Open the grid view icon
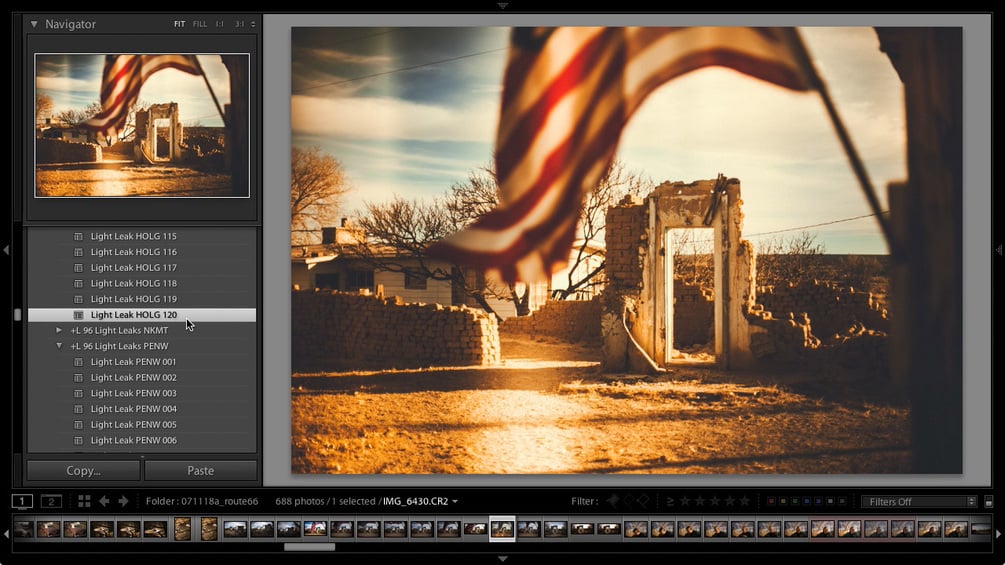 click(84, 501)
